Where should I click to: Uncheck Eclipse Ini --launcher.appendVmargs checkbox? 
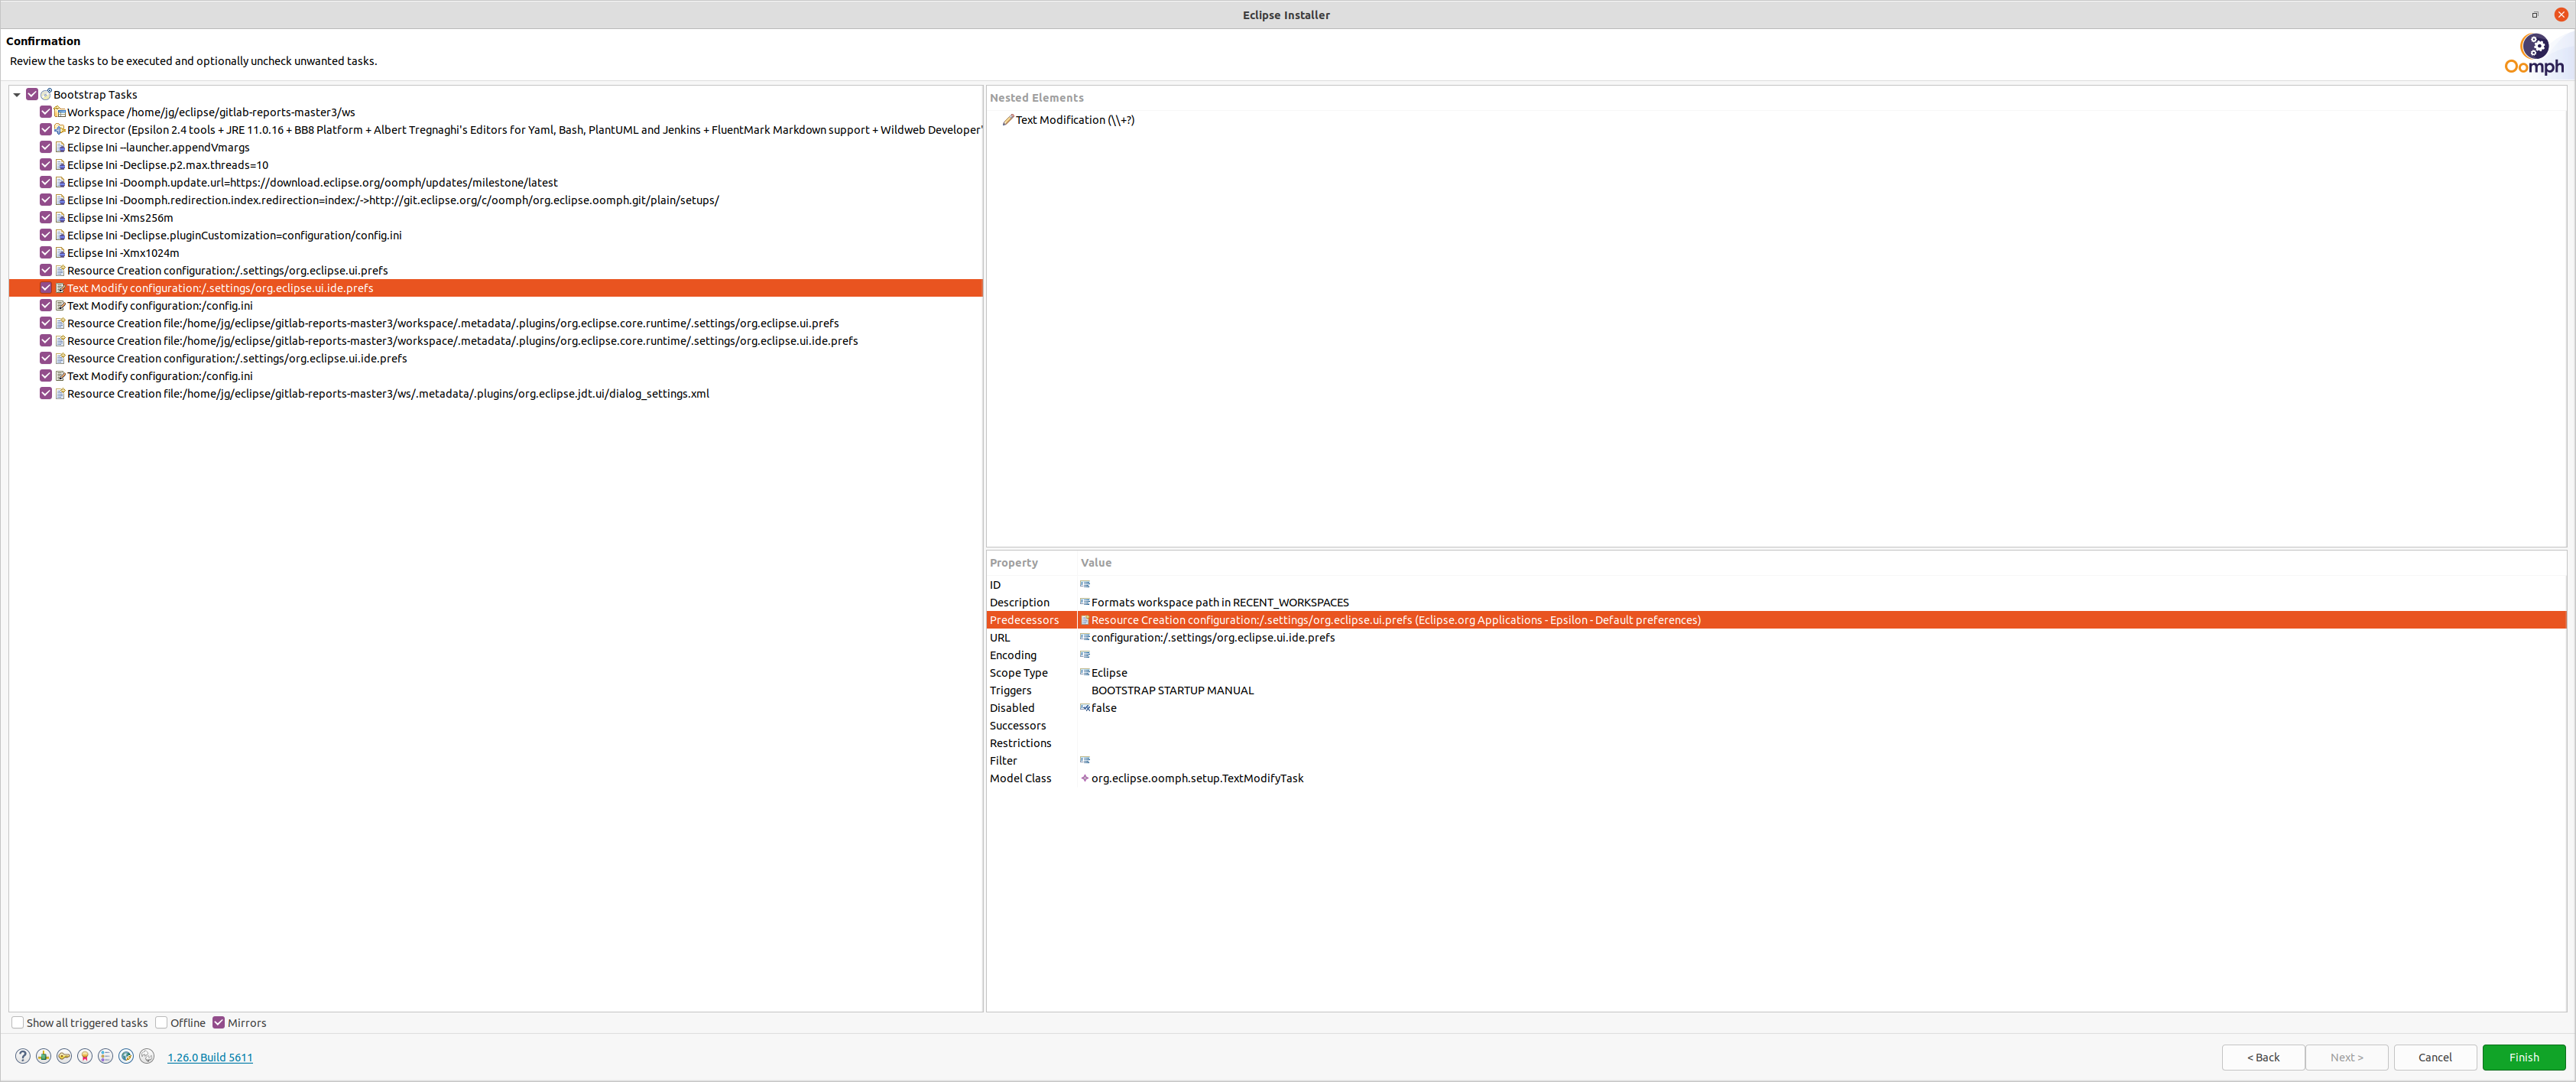click(x=46, y=147)
